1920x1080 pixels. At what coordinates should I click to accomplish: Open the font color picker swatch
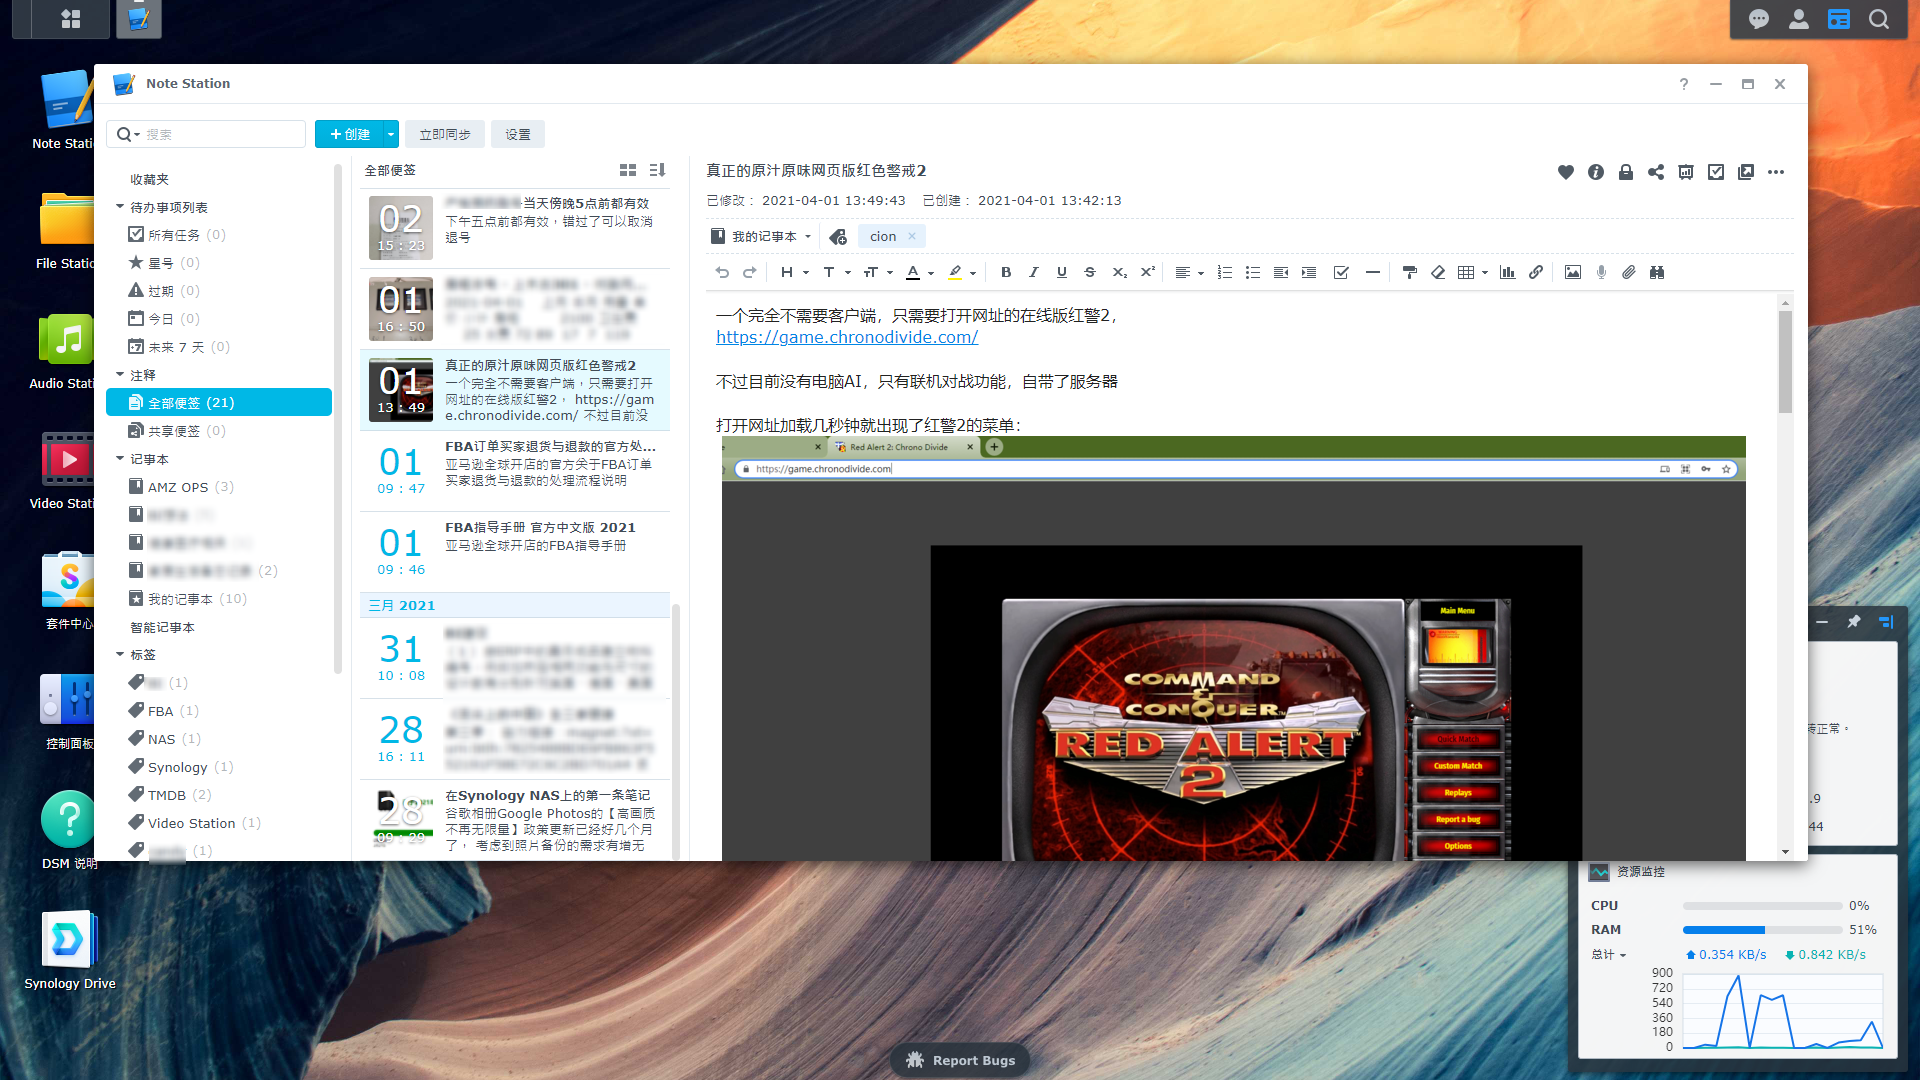pyautogui.click(x=913, y=272)
